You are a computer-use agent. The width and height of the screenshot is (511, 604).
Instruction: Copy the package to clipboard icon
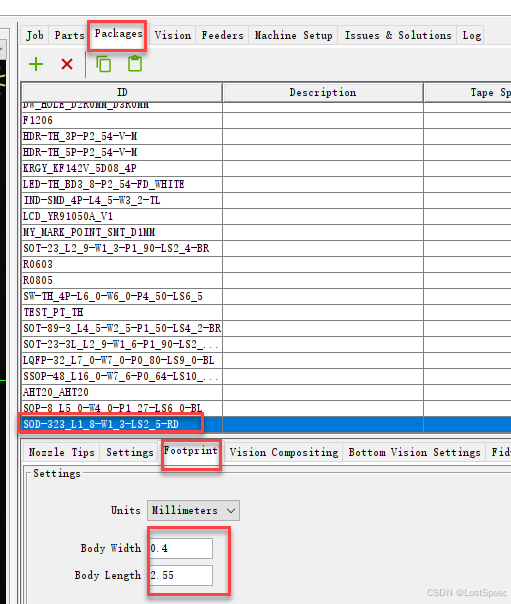[104, 64]
